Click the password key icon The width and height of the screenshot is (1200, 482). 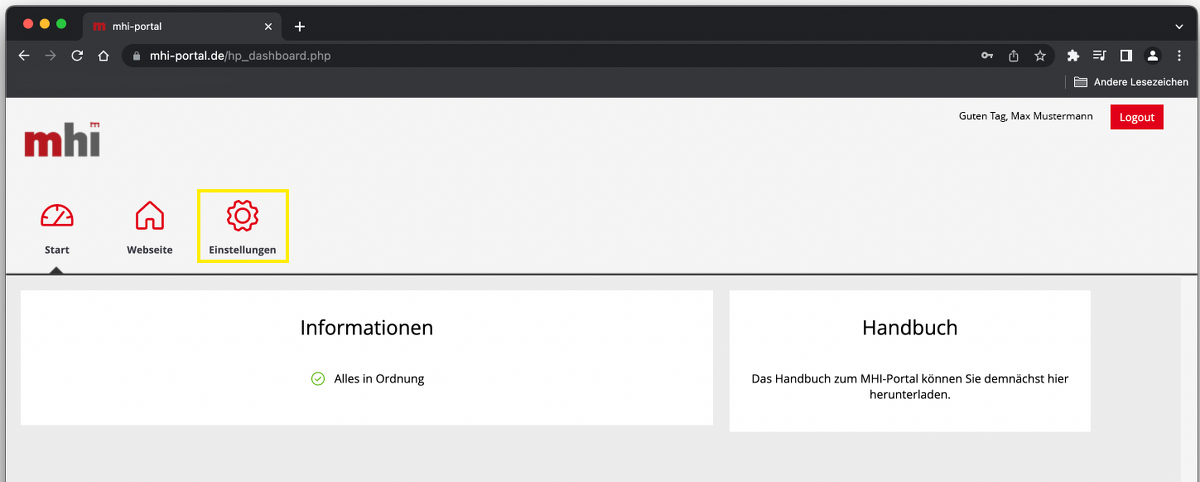click(987, 56)
